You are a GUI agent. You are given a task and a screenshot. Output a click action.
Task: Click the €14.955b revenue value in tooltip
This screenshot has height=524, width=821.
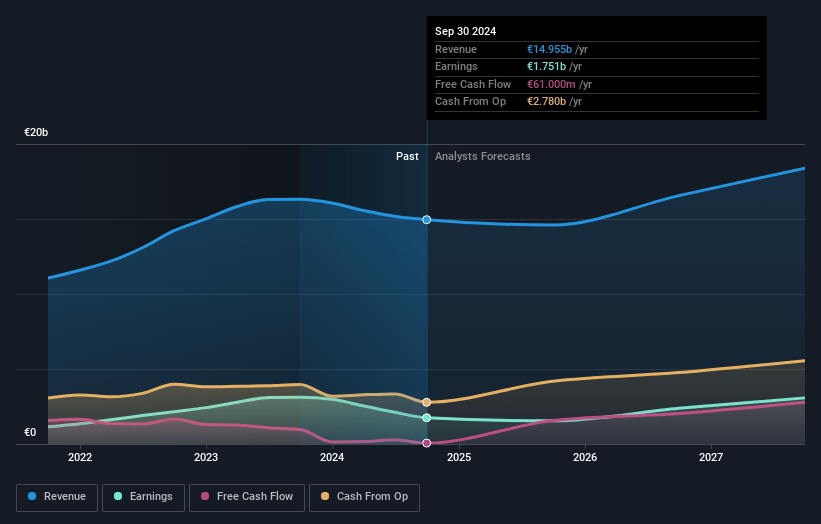549,49
